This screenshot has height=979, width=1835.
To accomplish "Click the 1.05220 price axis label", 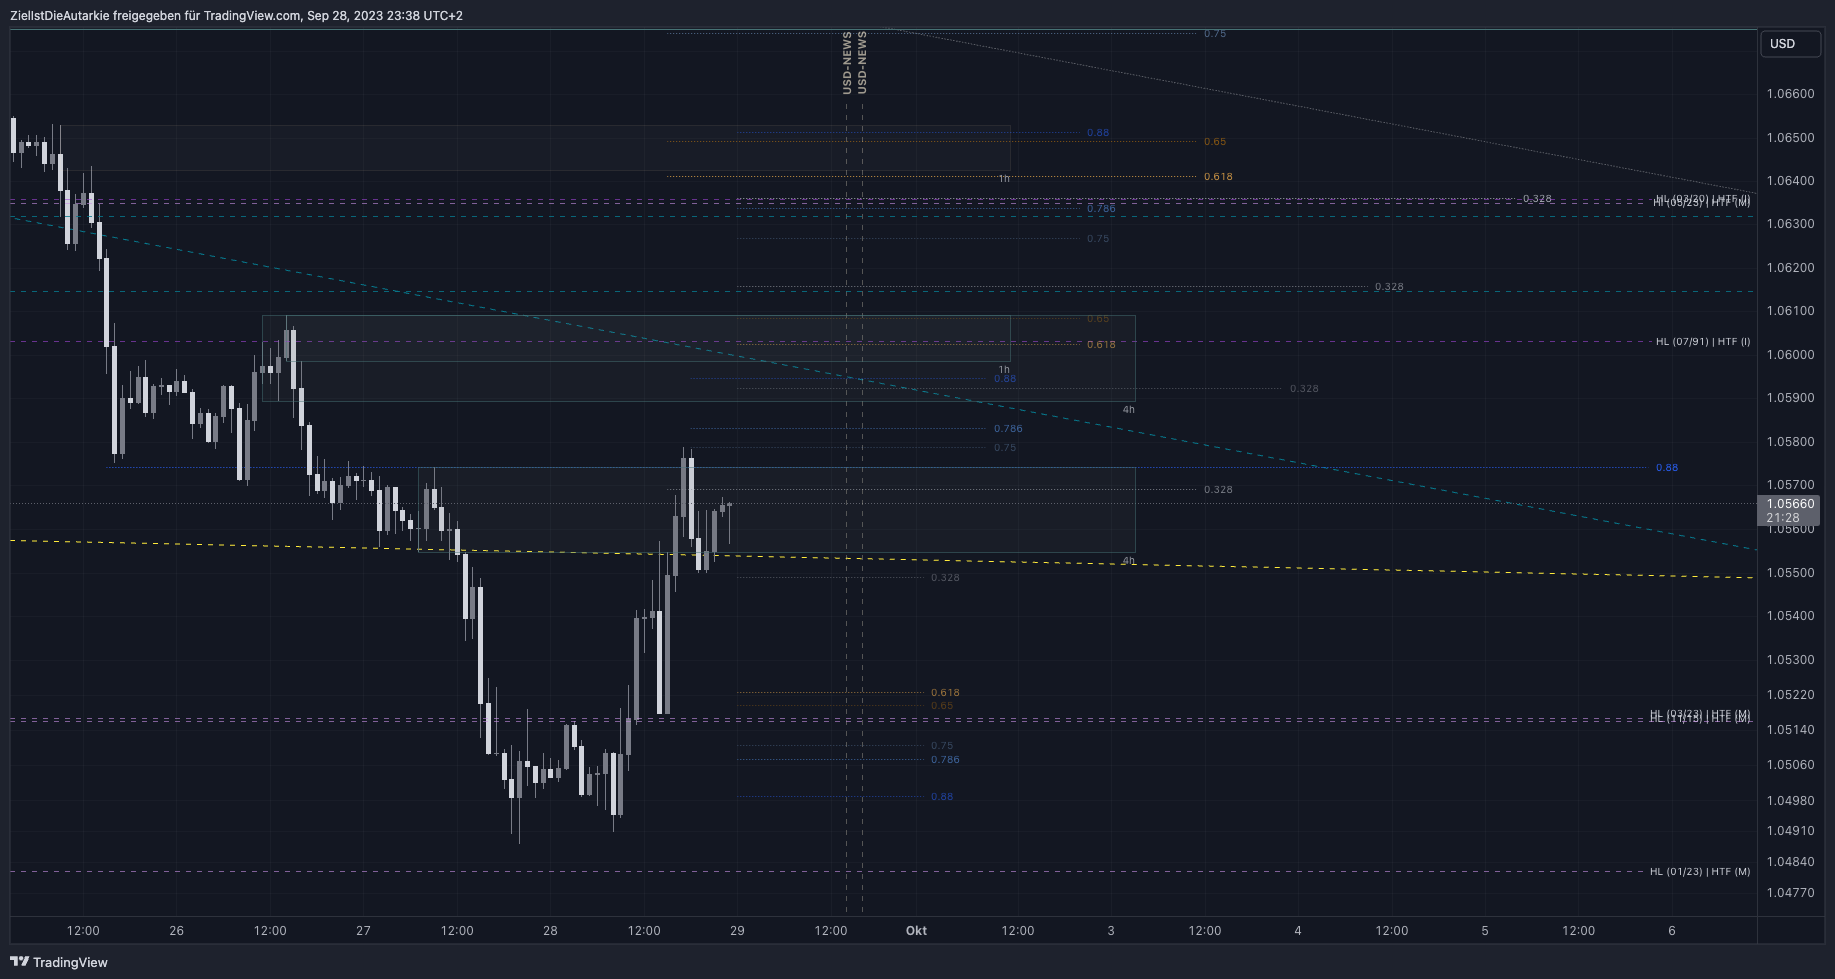I will pyautogui.click(x=1790, y=695).
